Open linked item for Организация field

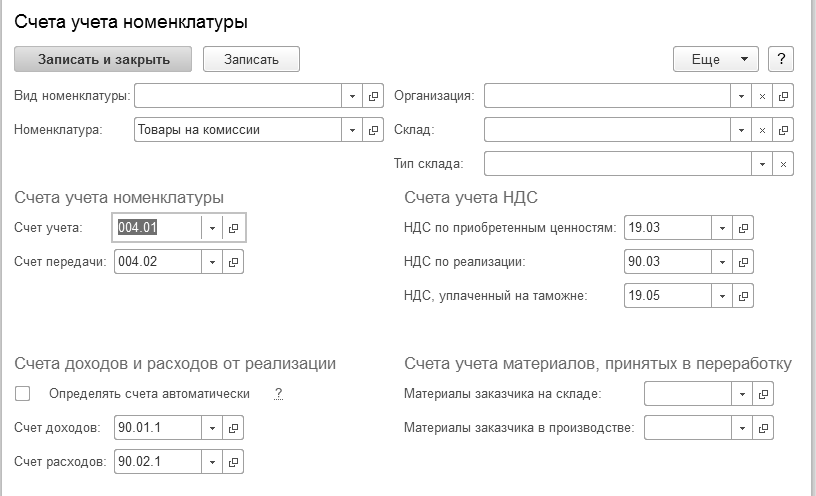tap(784, 96)
